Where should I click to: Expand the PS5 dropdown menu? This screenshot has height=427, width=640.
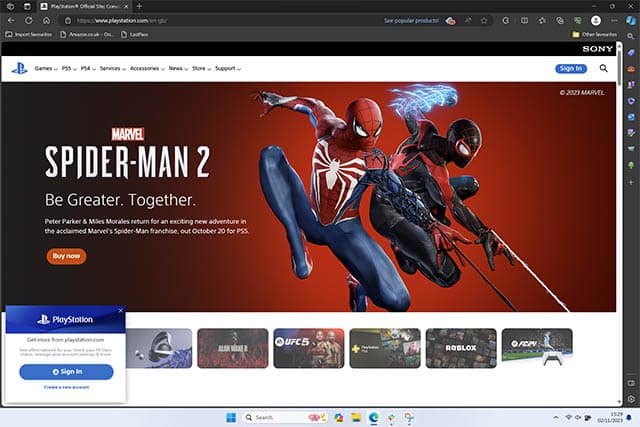point(69,68)
